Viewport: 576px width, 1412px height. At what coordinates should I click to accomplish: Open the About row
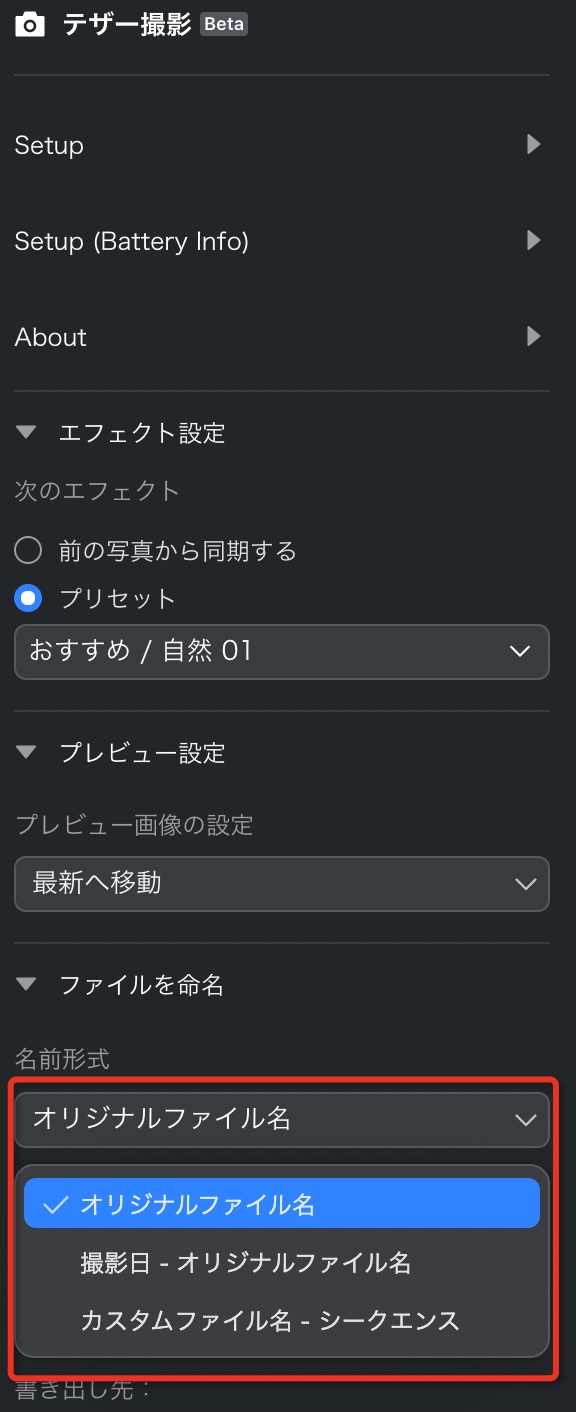pos(282,337)
